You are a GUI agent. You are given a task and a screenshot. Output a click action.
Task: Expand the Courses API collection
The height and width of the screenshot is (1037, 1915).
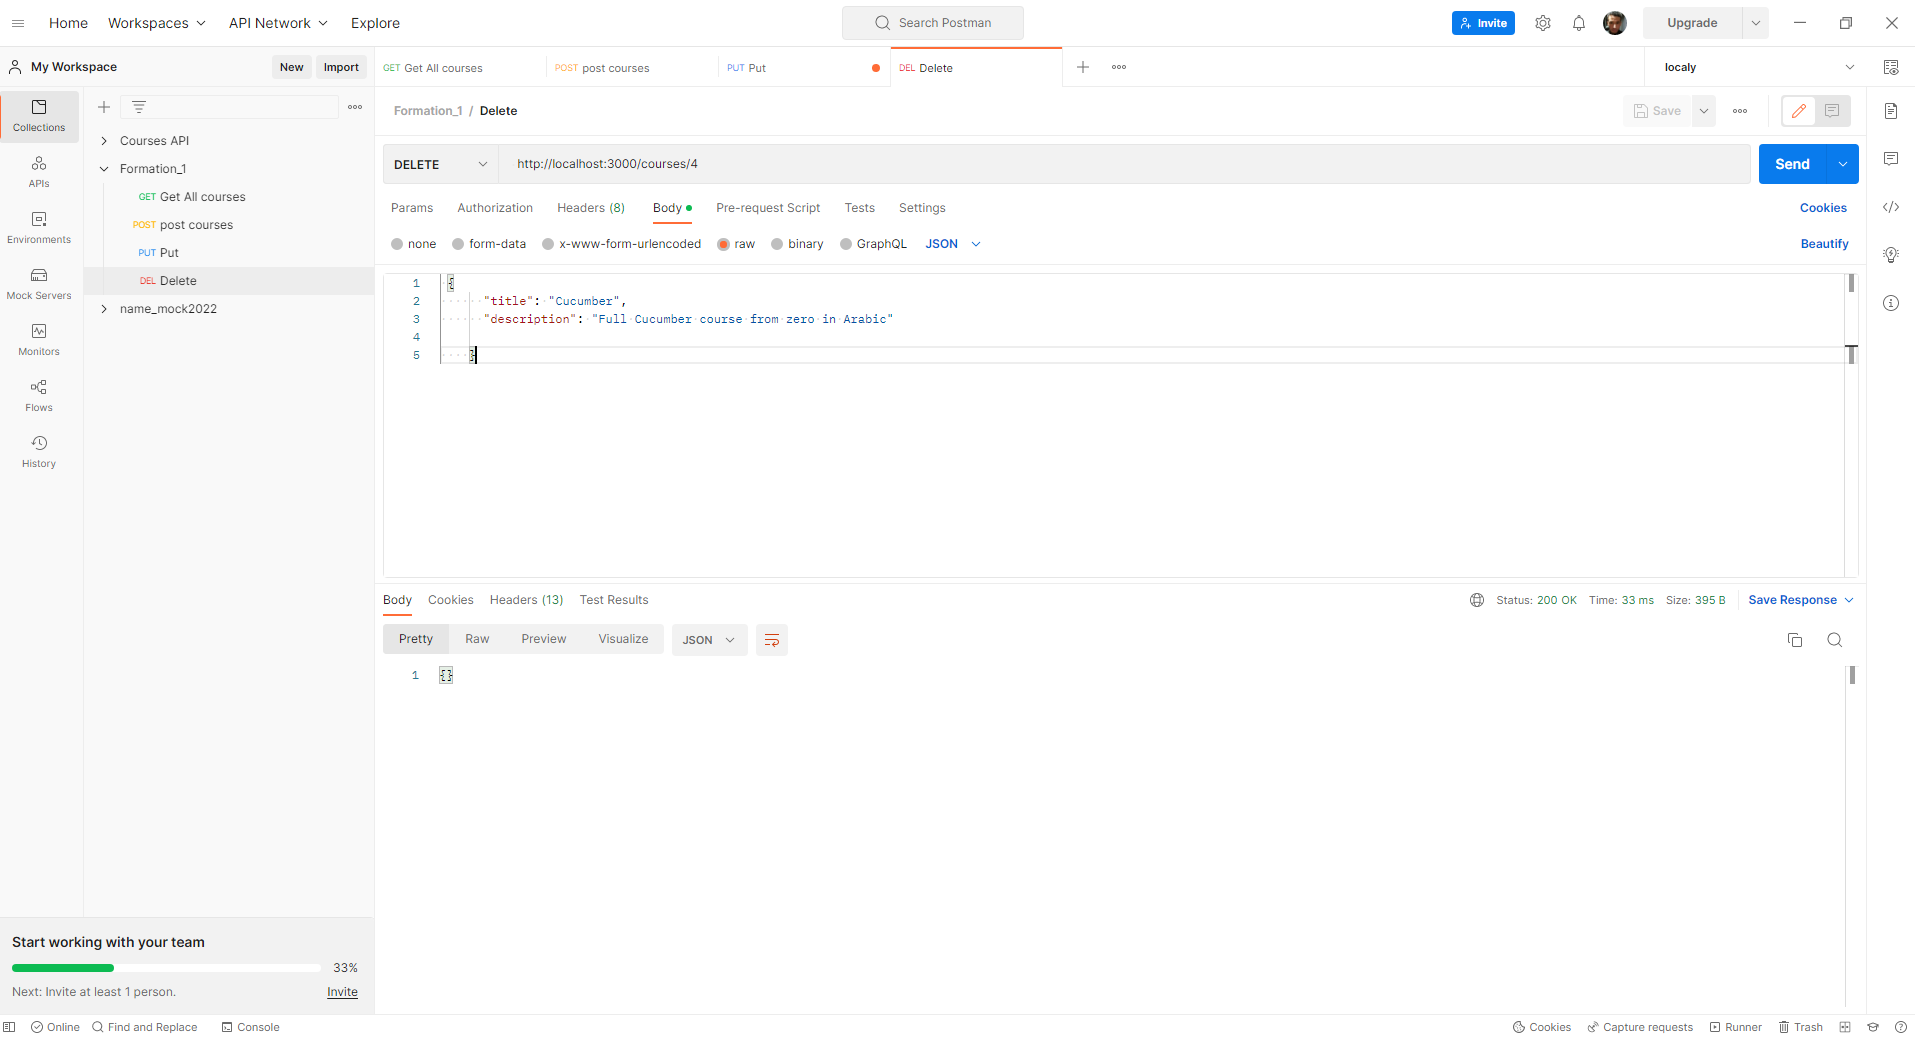click(x=103, y=140)
